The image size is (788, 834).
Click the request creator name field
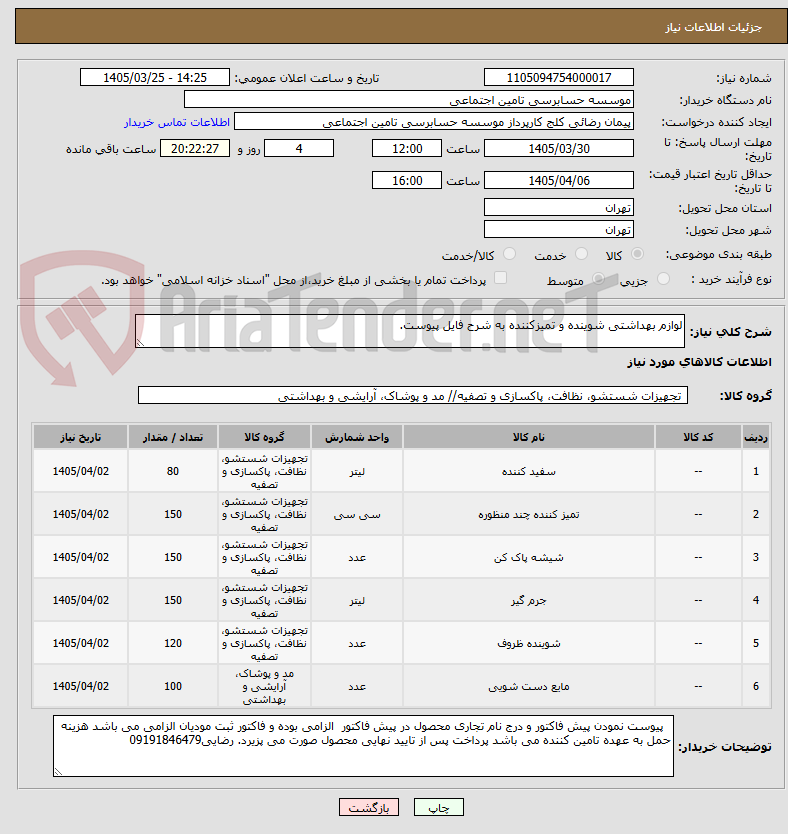point(434,122)
